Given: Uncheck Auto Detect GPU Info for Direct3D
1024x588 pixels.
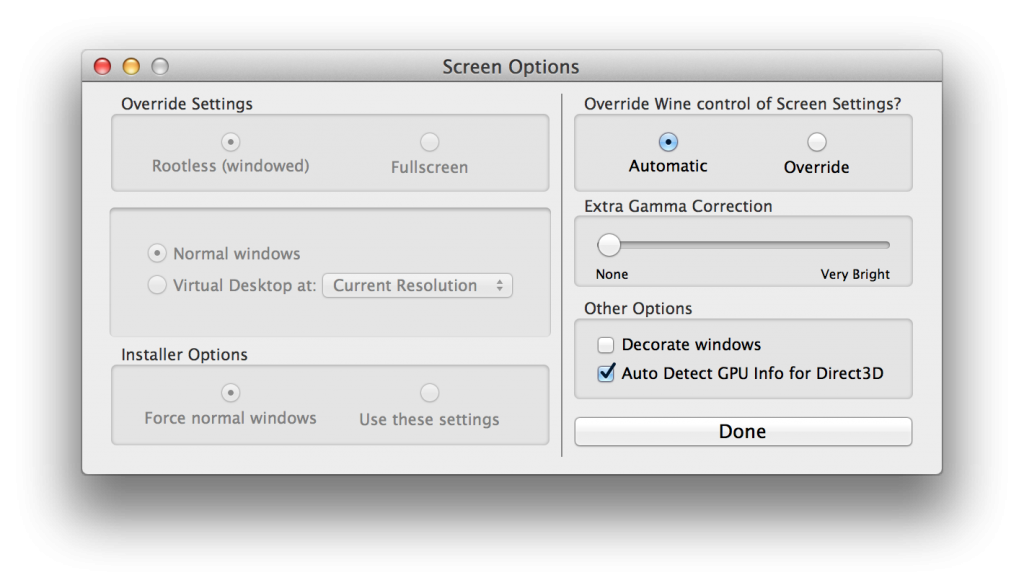Looking at the screenshot, I should pos(606,374).
